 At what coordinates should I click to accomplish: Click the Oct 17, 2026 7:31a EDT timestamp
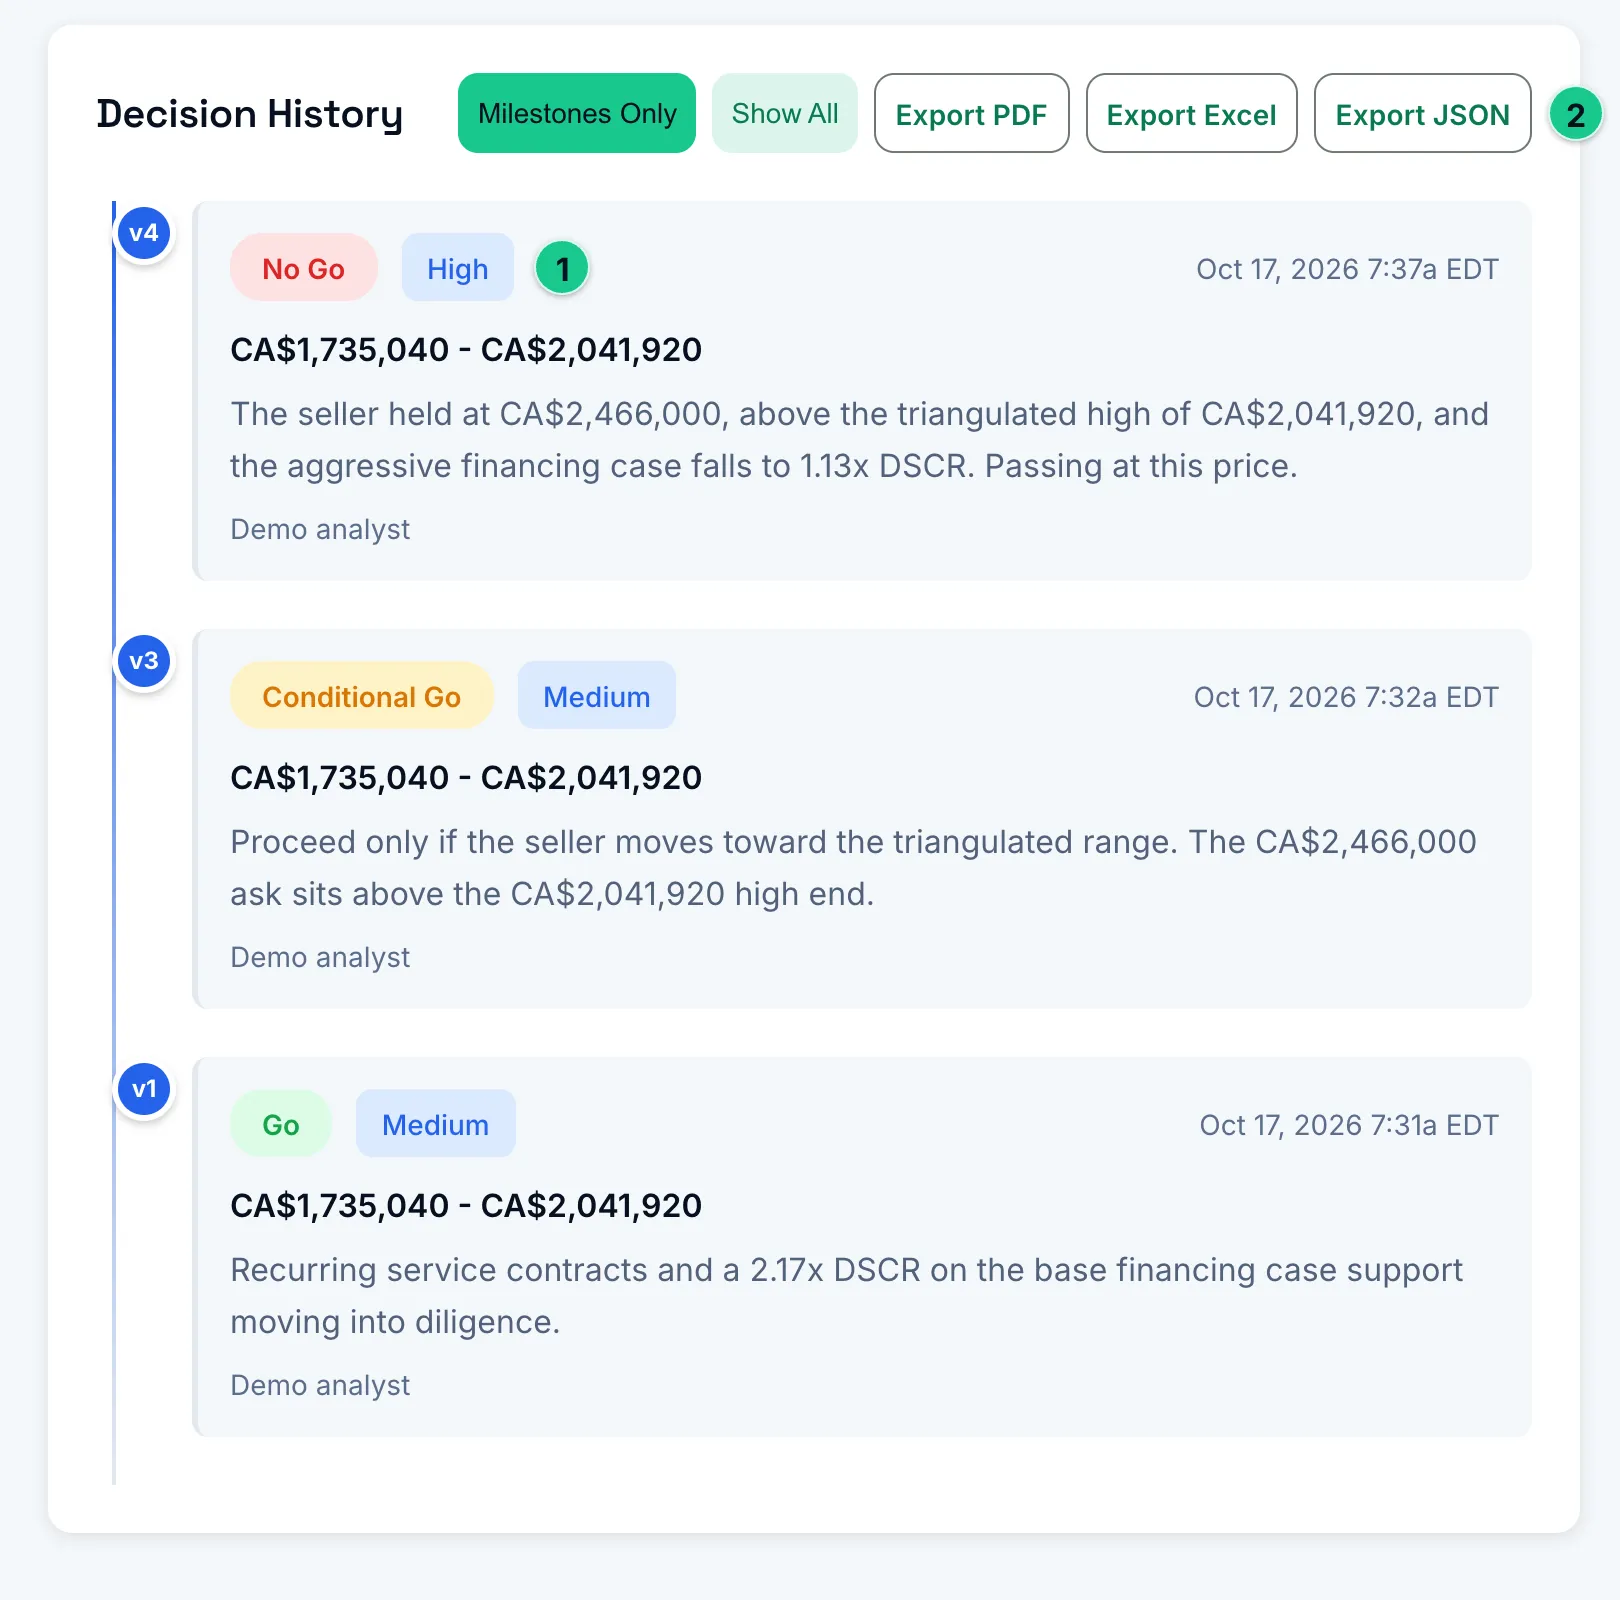point(1349,1125)
